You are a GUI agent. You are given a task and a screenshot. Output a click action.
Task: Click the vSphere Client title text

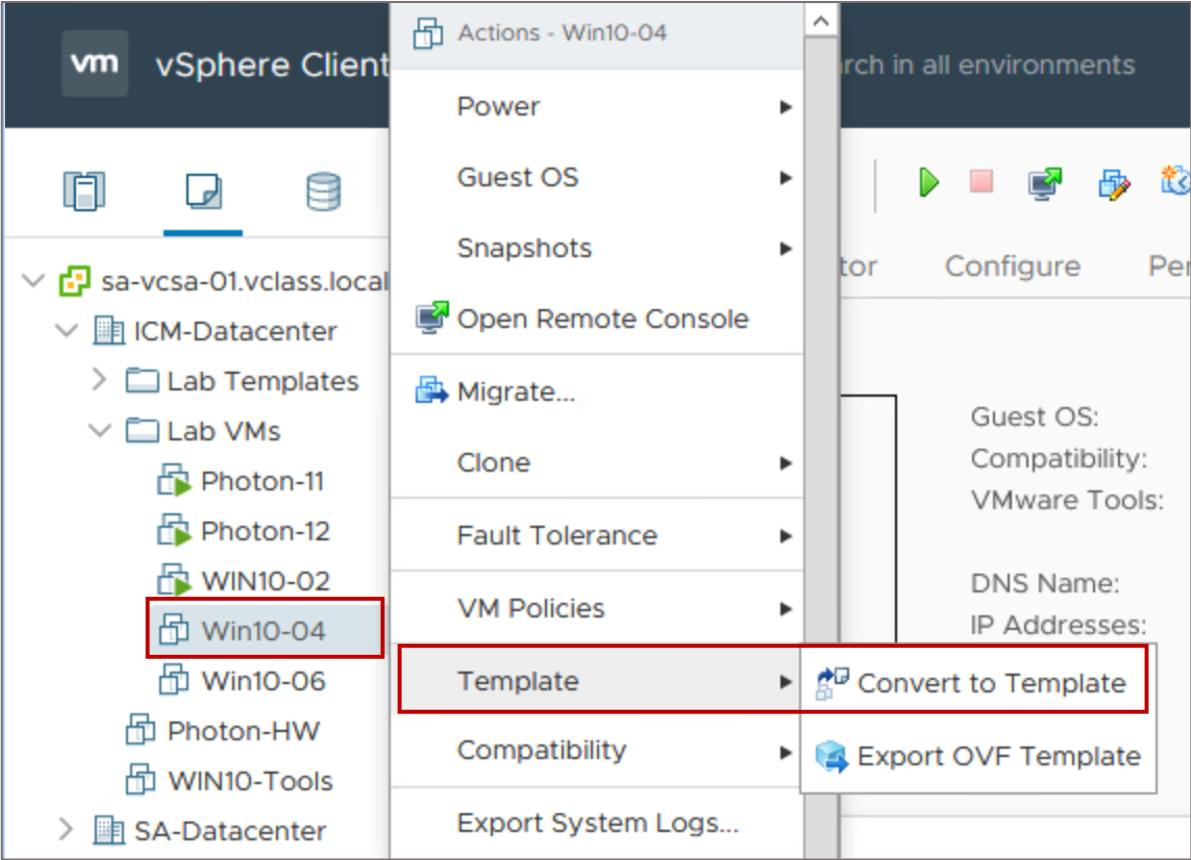coord(272,65)
